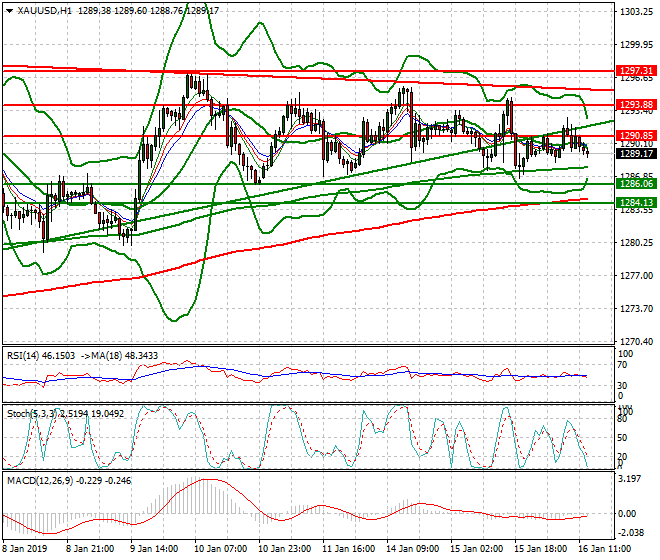660x560 pixels.
Task: Click the 14 Jan 09:00 time axis label
Action: click(412, 549)
